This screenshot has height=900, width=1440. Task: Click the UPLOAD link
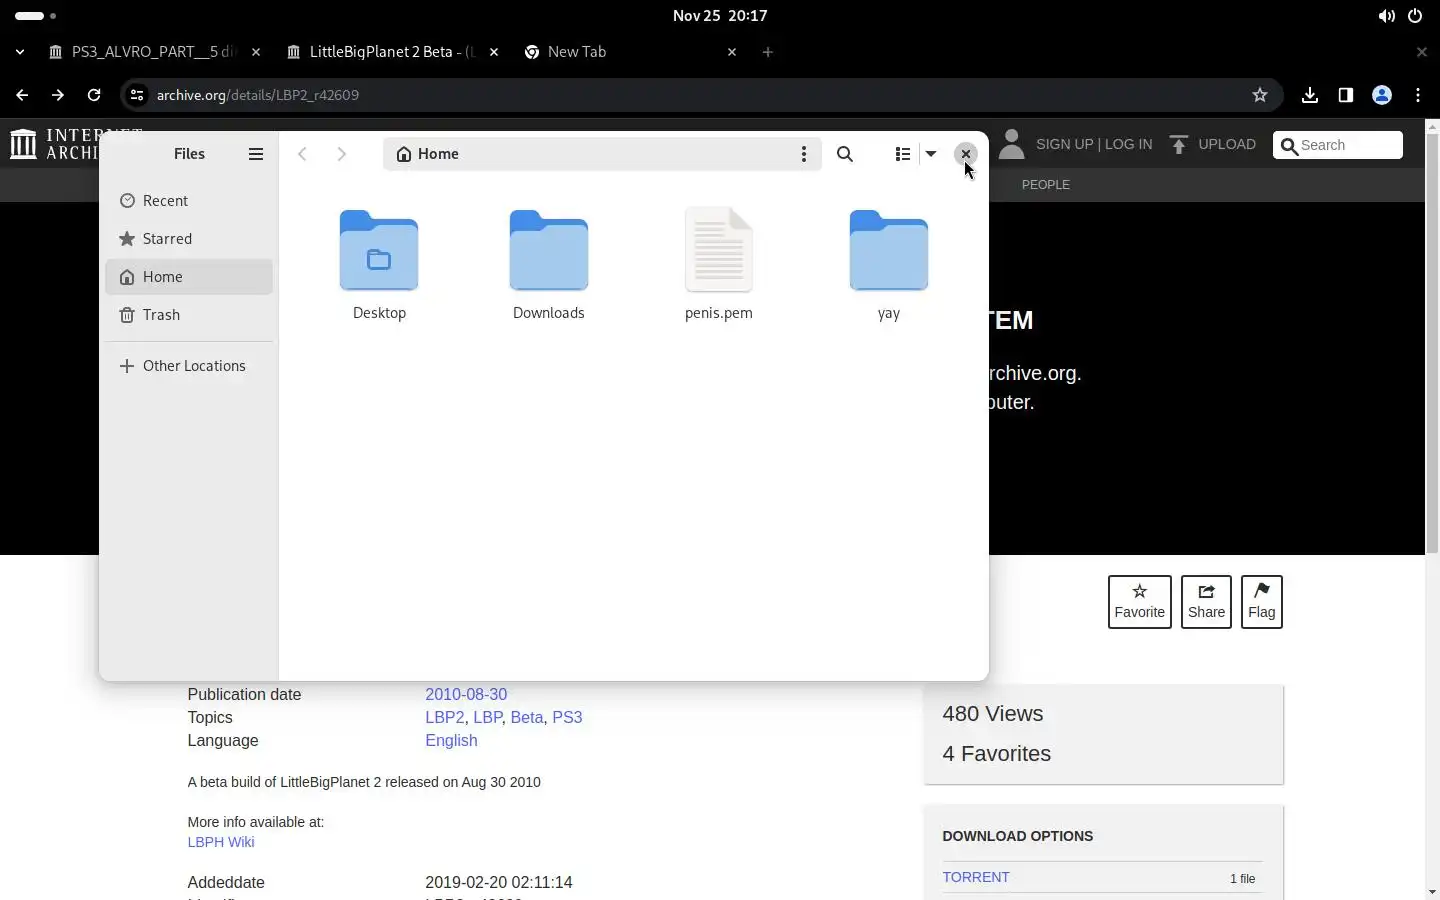coord(1214,144)
